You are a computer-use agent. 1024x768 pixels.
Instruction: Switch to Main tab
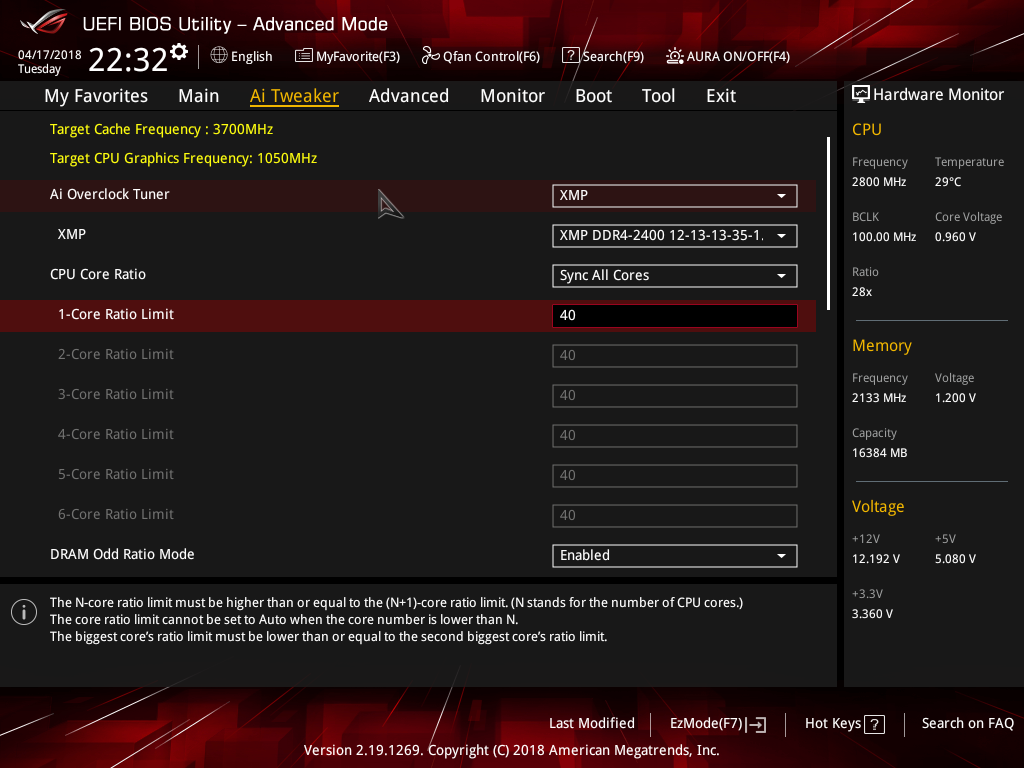pos(199,96)
